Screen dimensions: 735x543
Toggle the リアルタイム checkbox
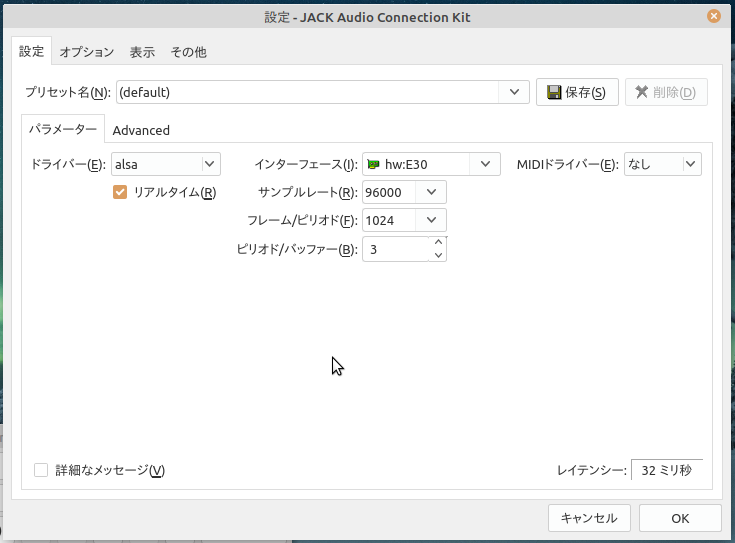point(120,192)
